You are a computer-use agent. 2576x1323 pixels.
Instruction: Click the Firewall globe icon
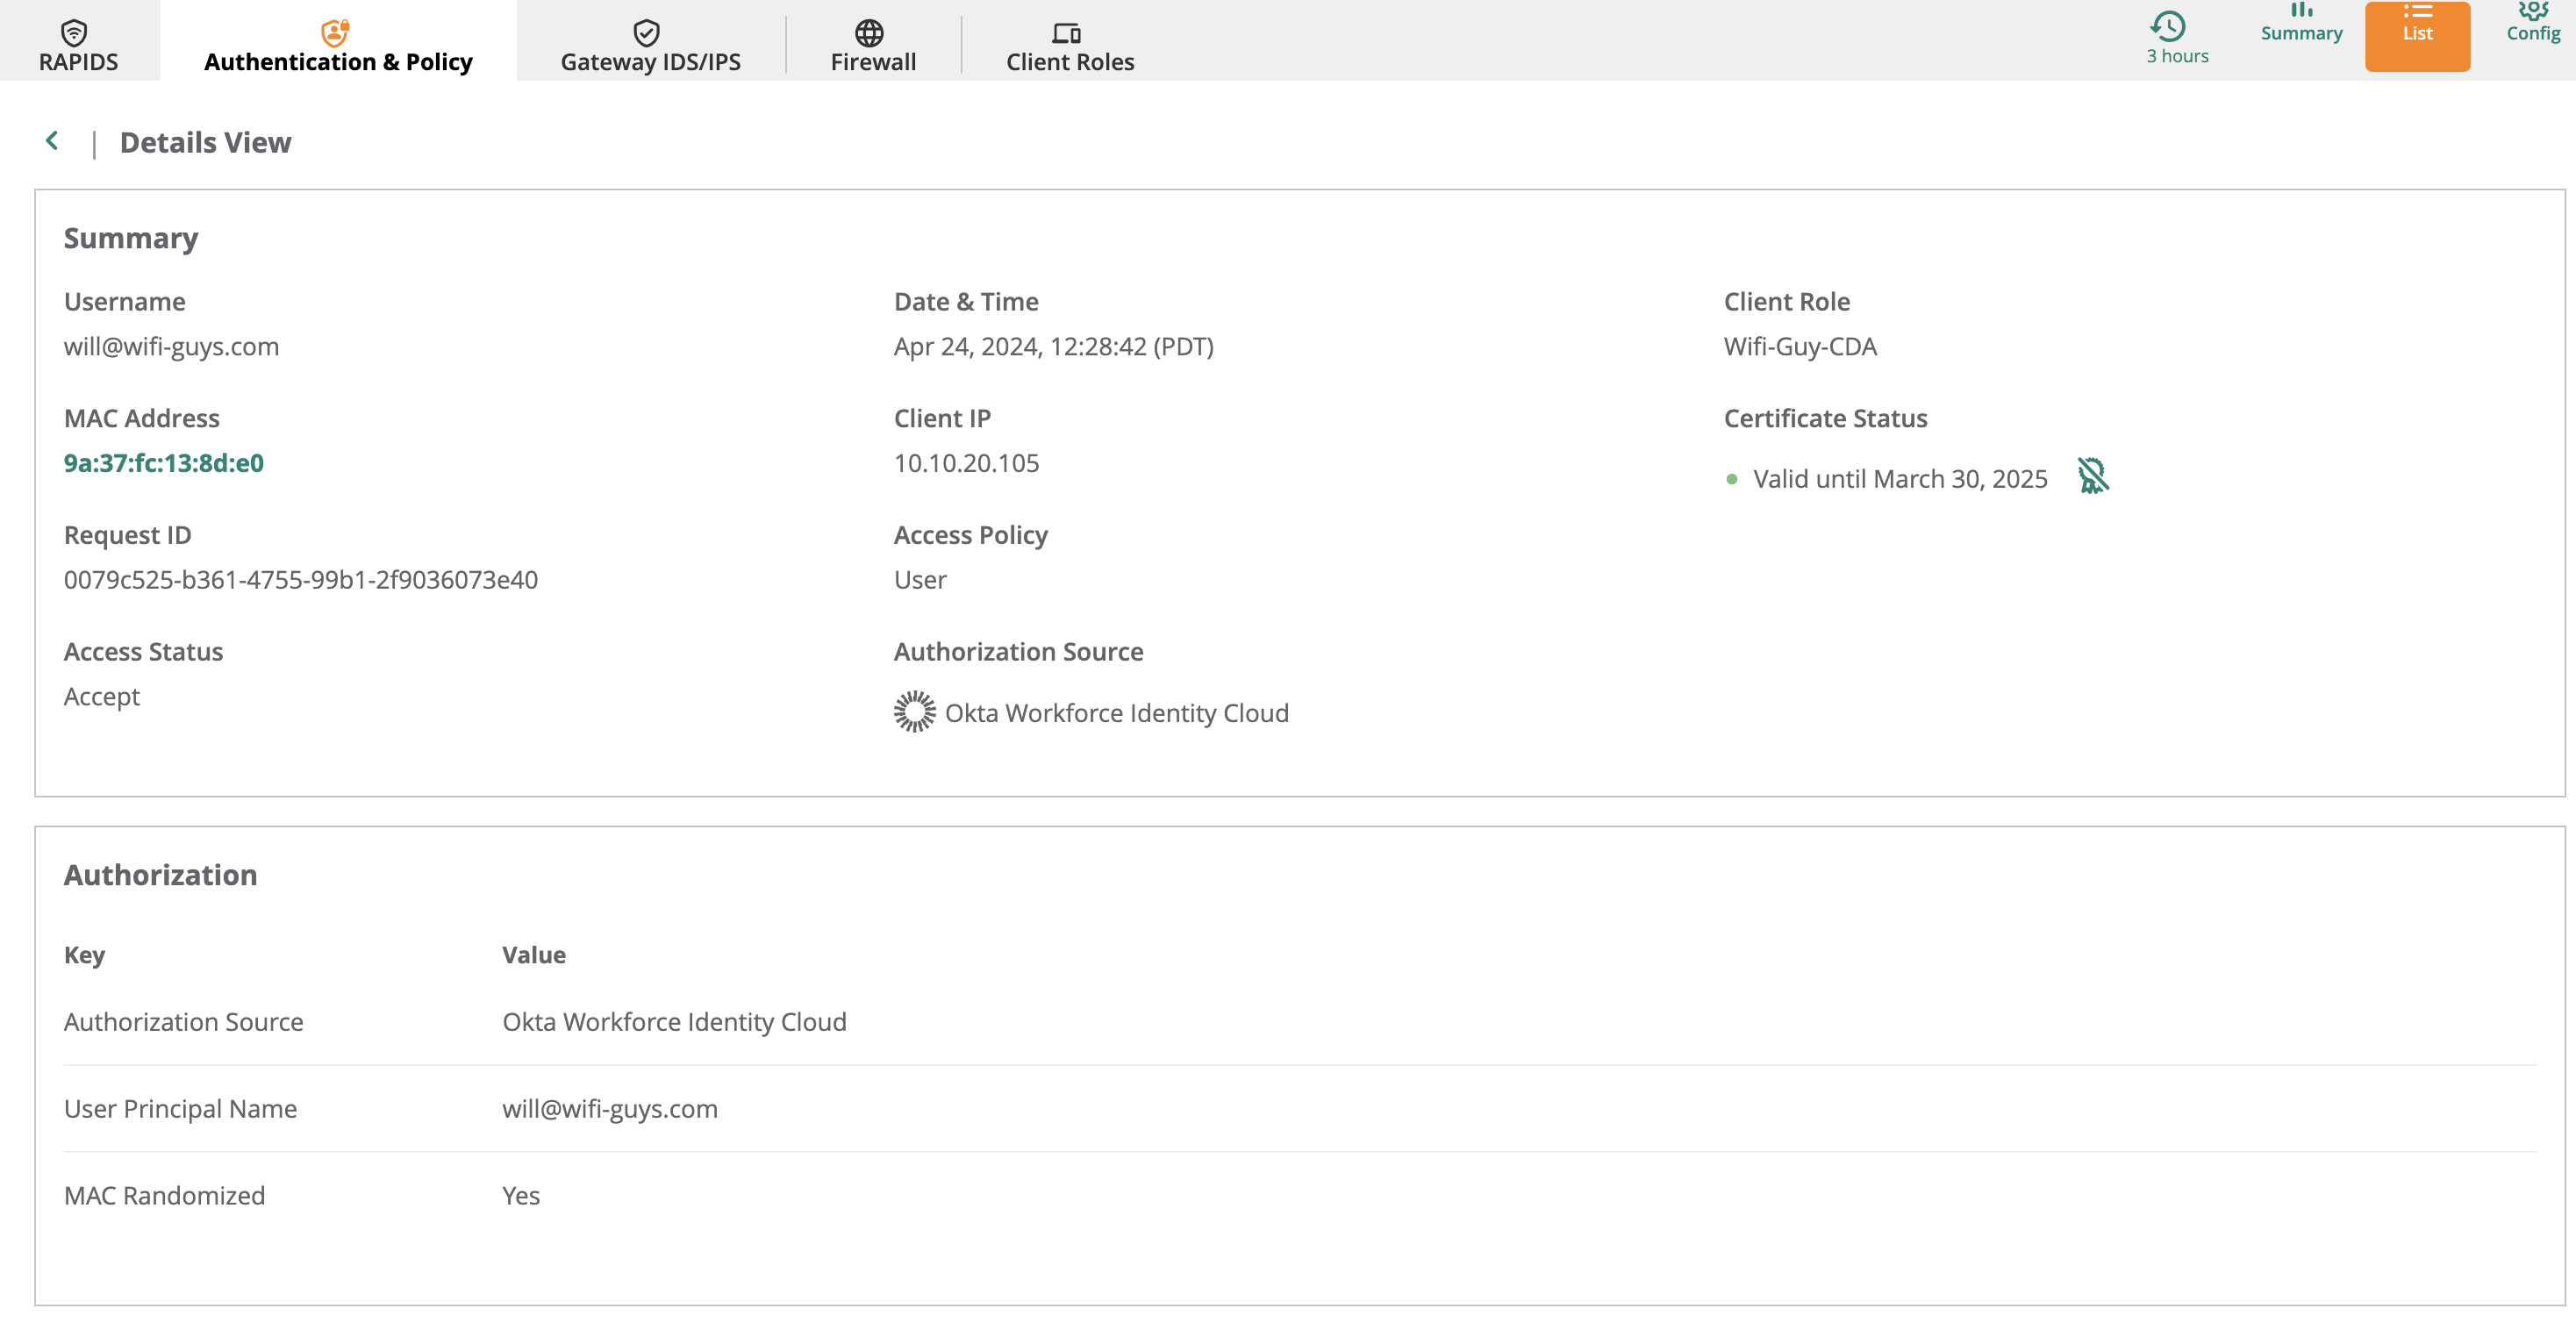[x=869, y=32]
